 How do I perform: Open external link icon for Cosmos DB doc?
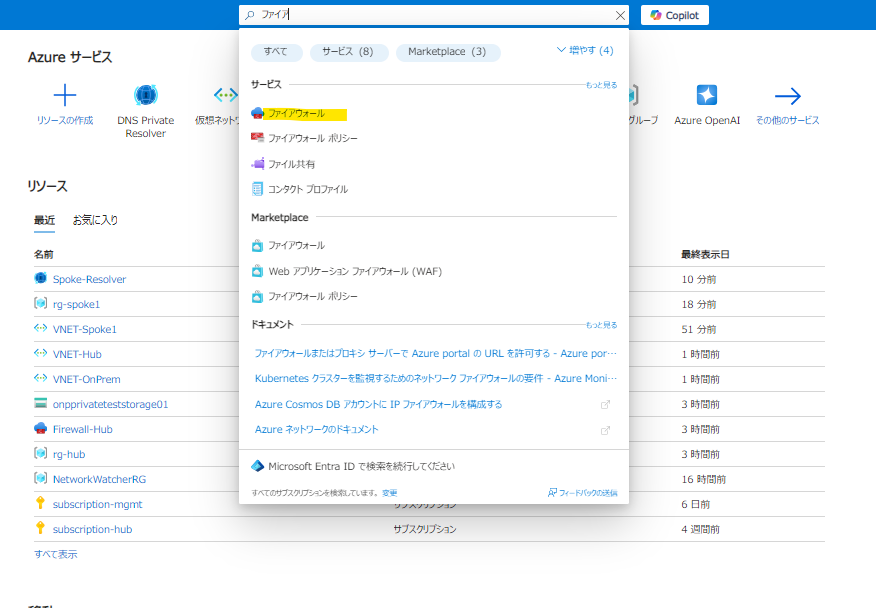tap(605, 405)
